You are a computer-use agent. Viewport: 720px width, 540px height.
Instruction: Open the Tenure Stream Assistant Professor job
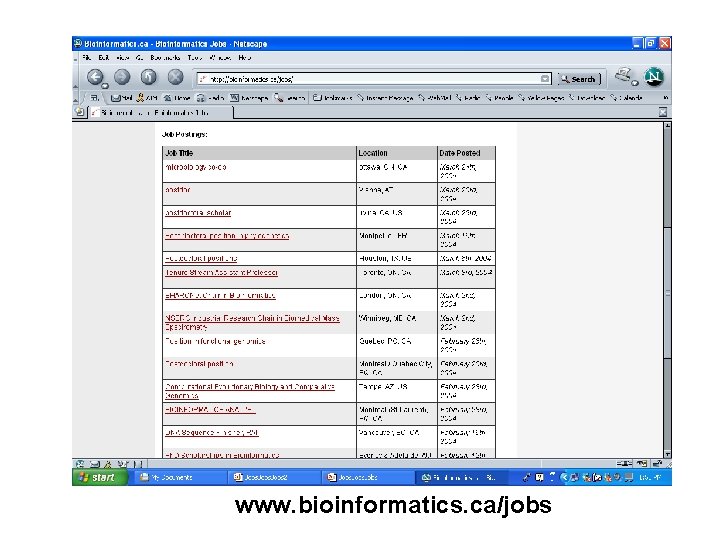[221, 272]
